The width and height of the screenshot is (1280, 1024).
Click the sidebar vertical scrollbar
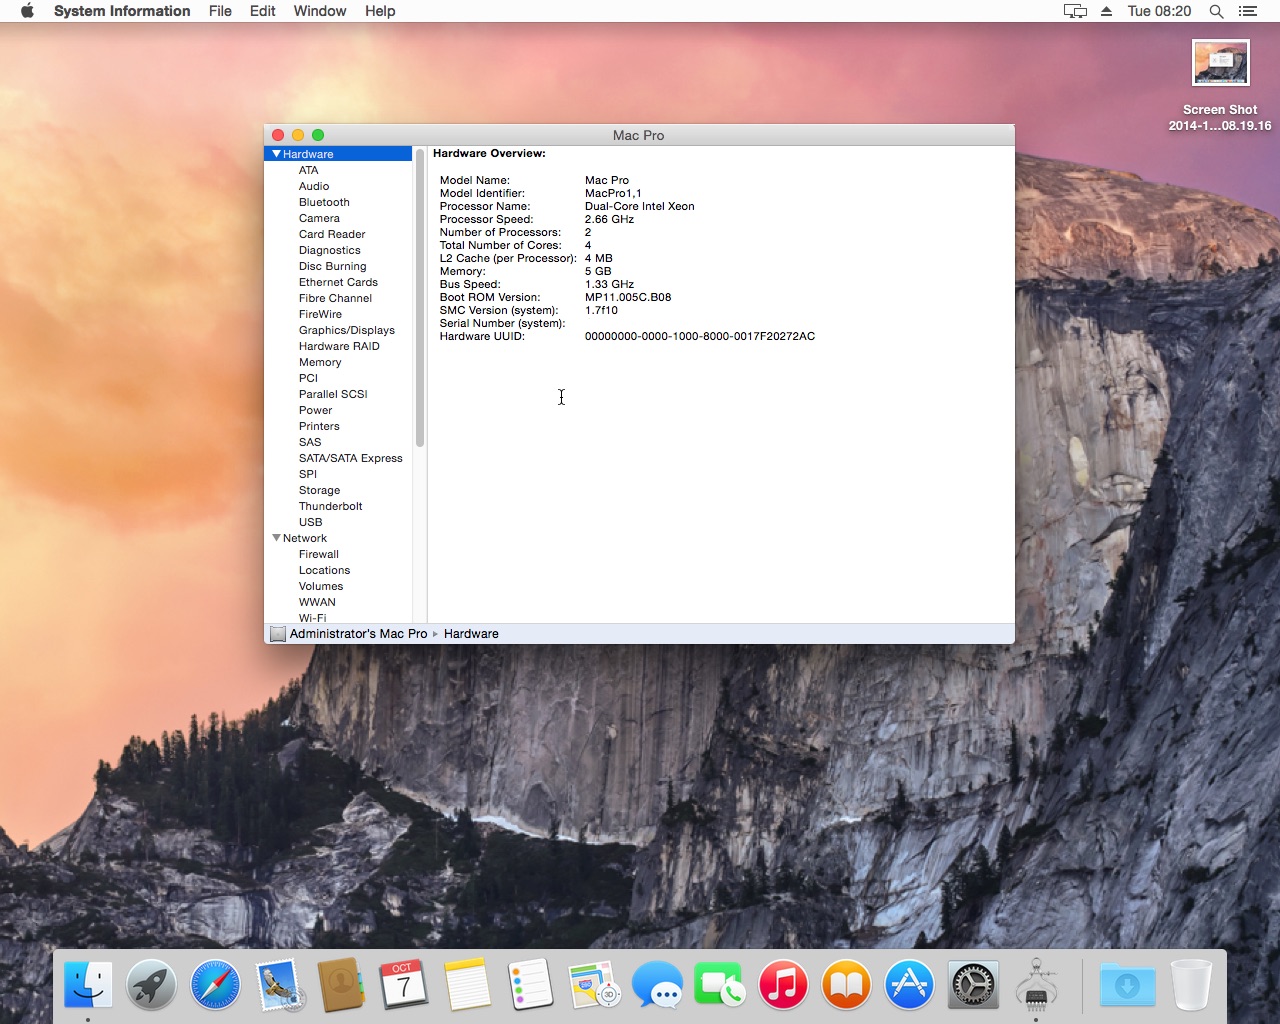pyautogui.click(x=420, y=298)
